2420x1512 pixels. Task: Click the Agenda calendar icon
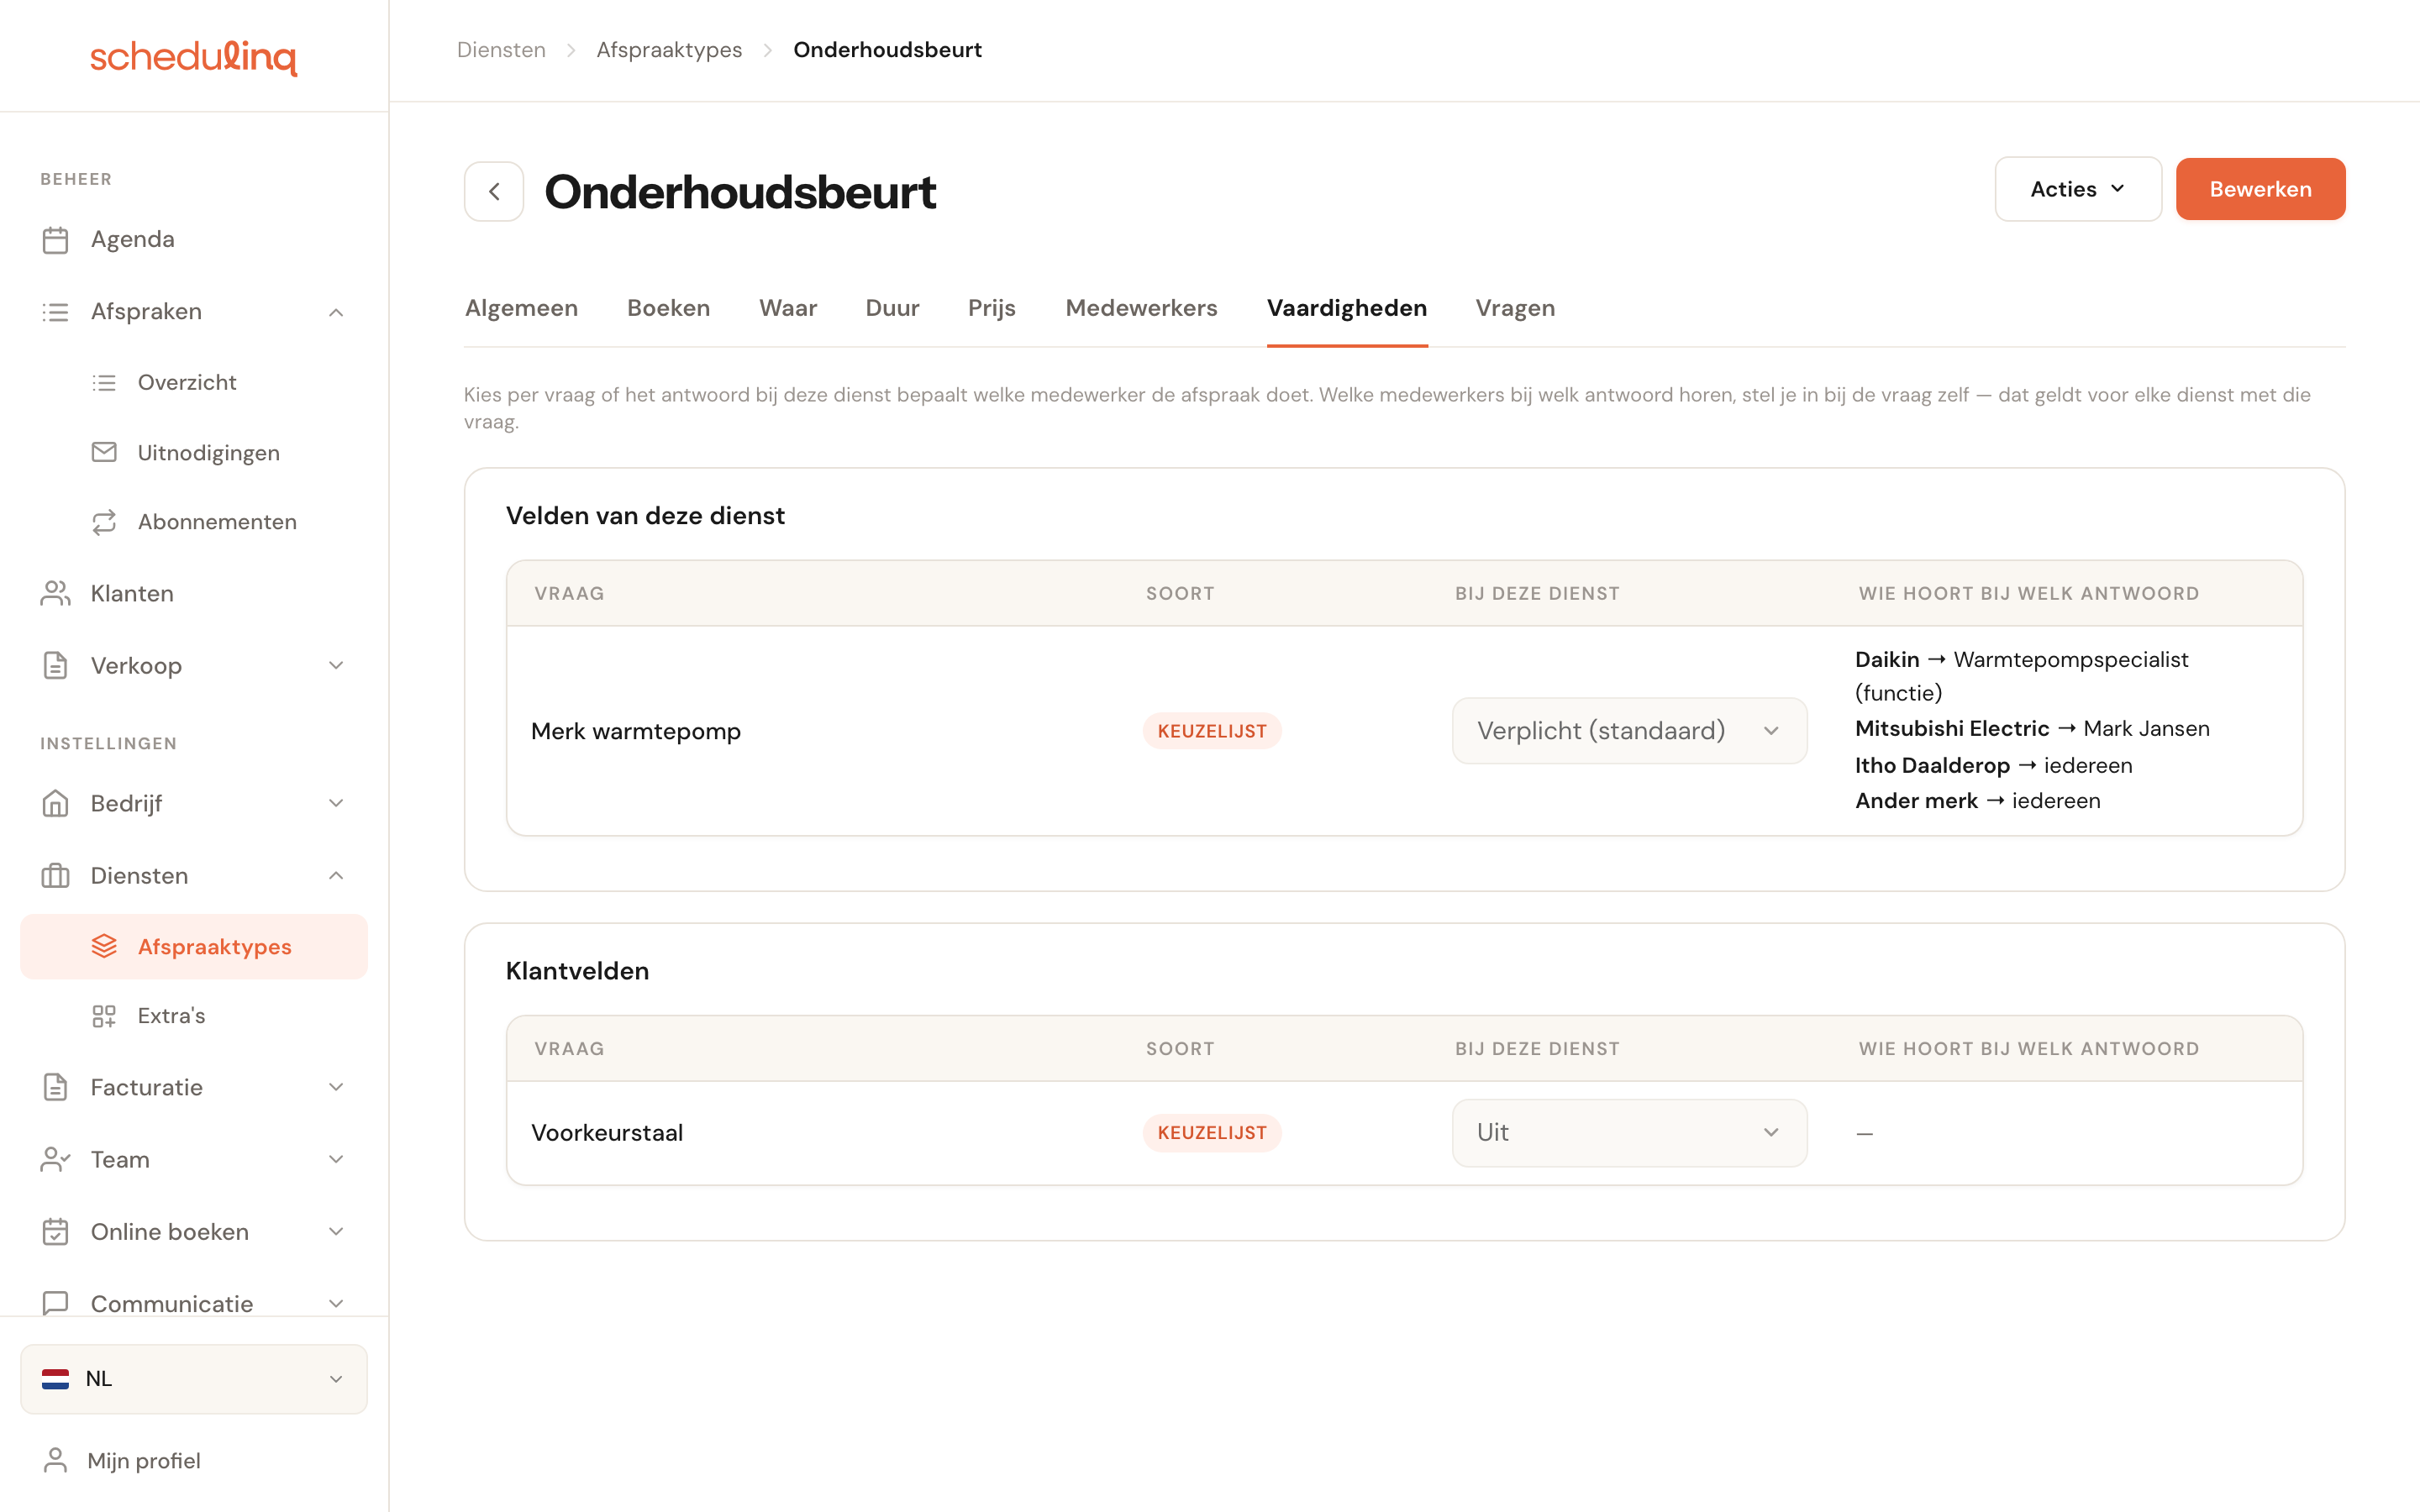[x=55, y=240]
